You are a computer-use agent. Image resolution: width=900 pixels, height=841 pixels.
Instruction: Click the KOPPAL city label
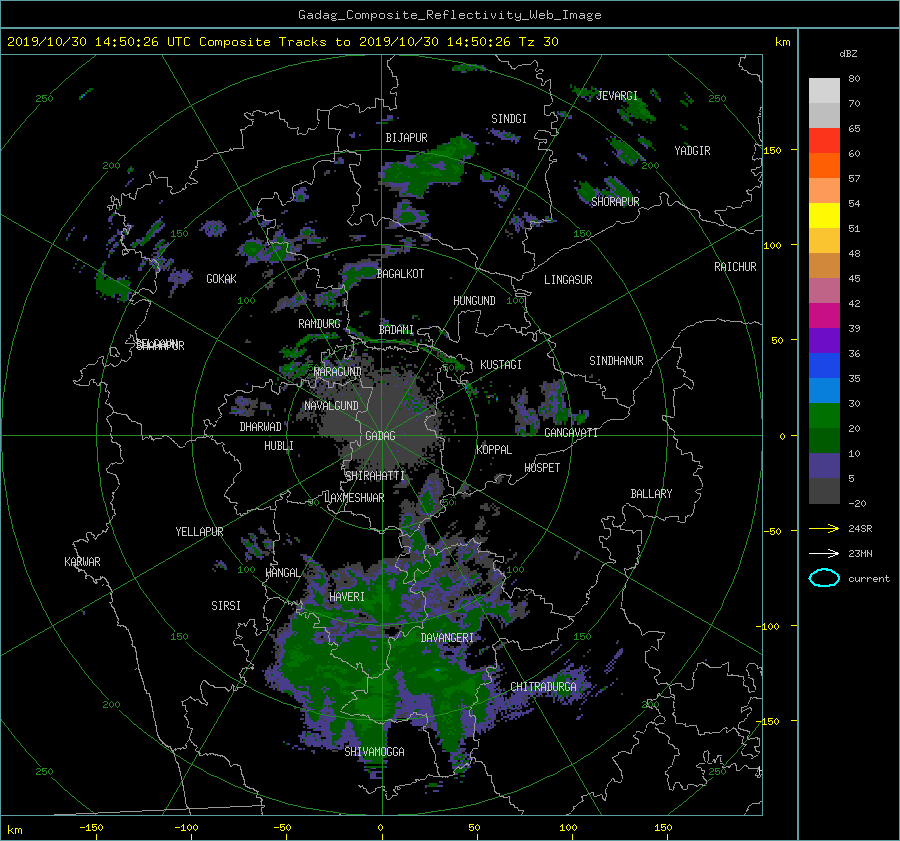coord(494,450)
